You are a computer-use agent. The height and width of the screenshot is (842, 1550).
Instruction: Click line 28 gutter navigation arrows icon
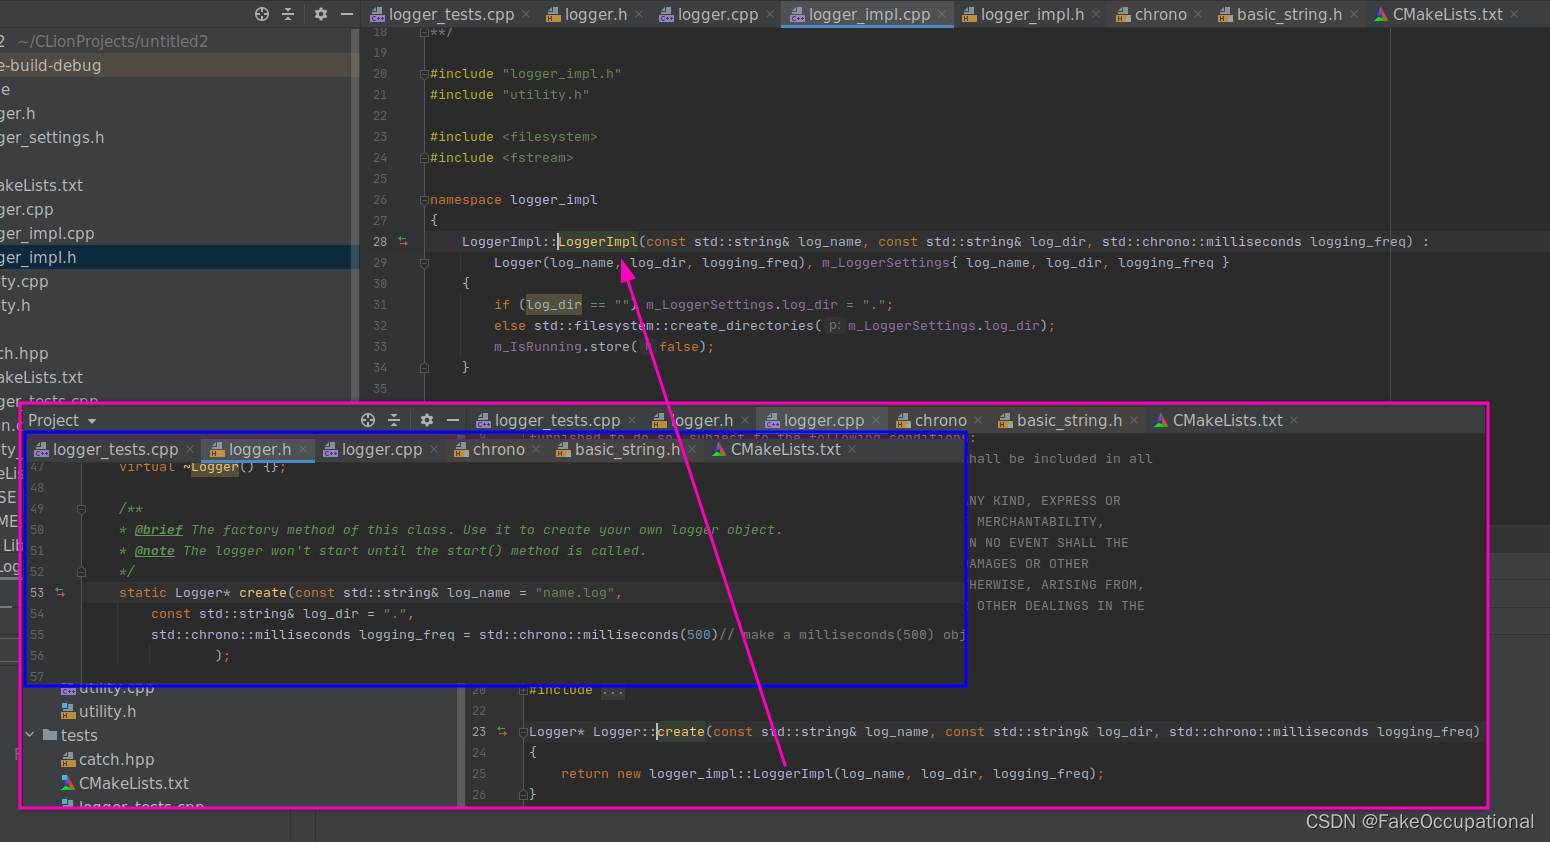point(403,241)
